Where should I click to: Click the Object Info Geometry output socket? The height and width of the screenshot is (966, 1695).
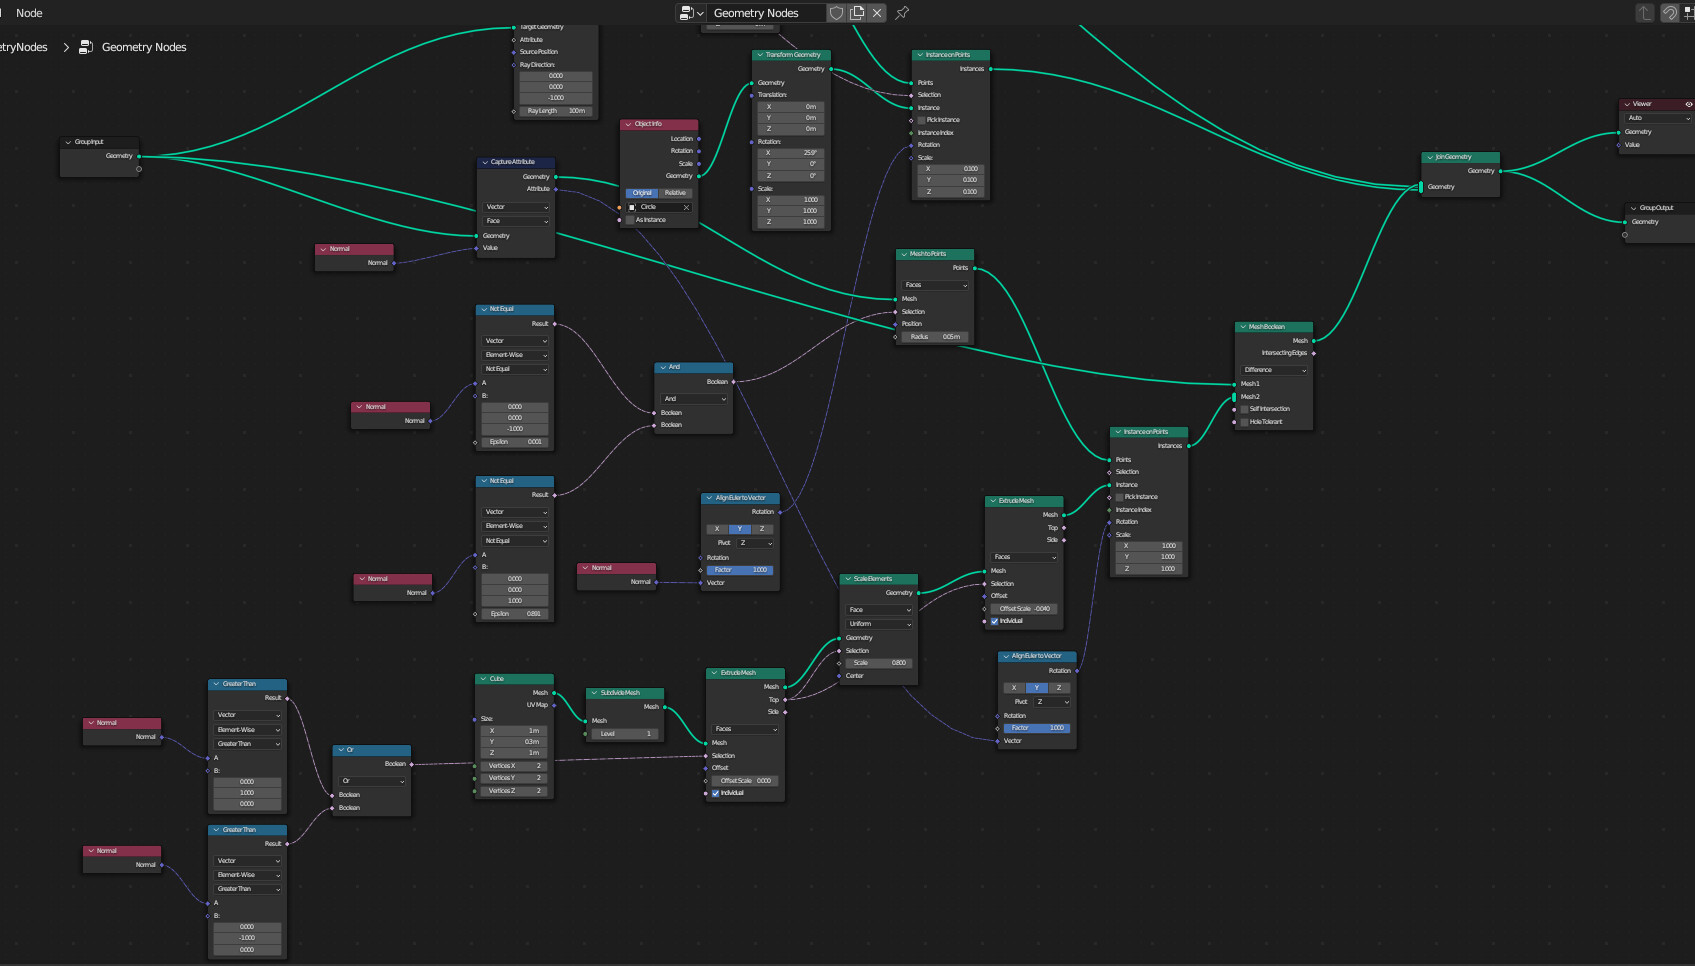(x=698, y=176)
